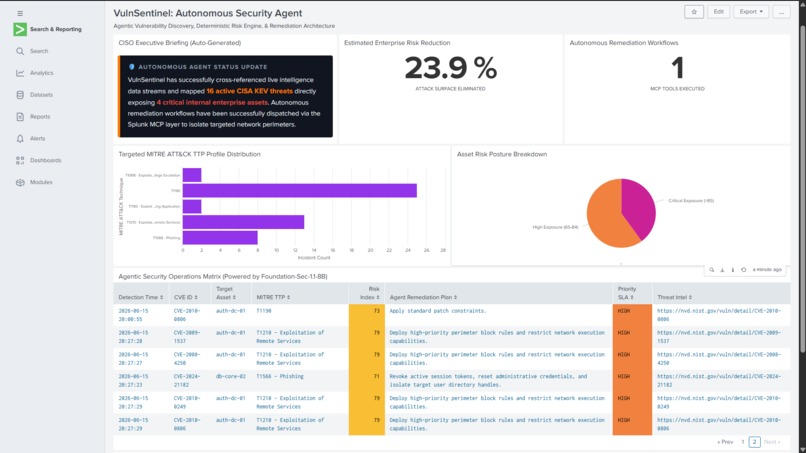Export the panel with the download icon
Viewport: 806px width, 453px height.
[722, 269]
